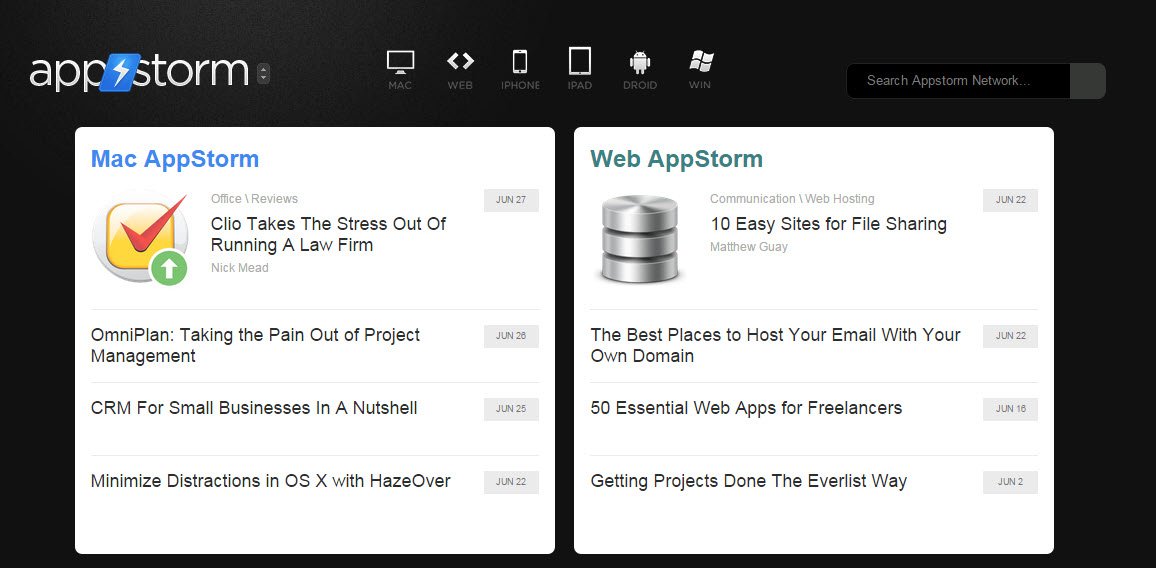Screen dimensions: 1156x568
Task: Click the Mac monitor icon in navigation
Action: tap(400, 64)
